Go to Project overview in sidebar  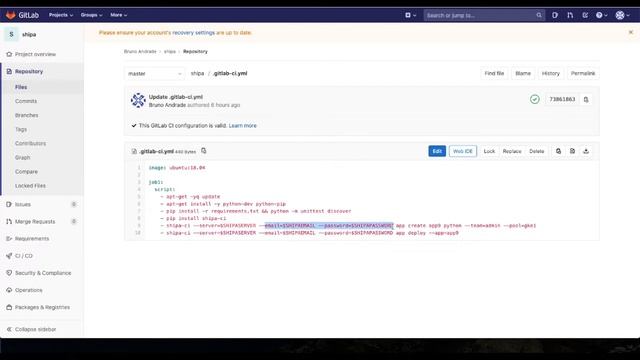click(x=35, y=54)
